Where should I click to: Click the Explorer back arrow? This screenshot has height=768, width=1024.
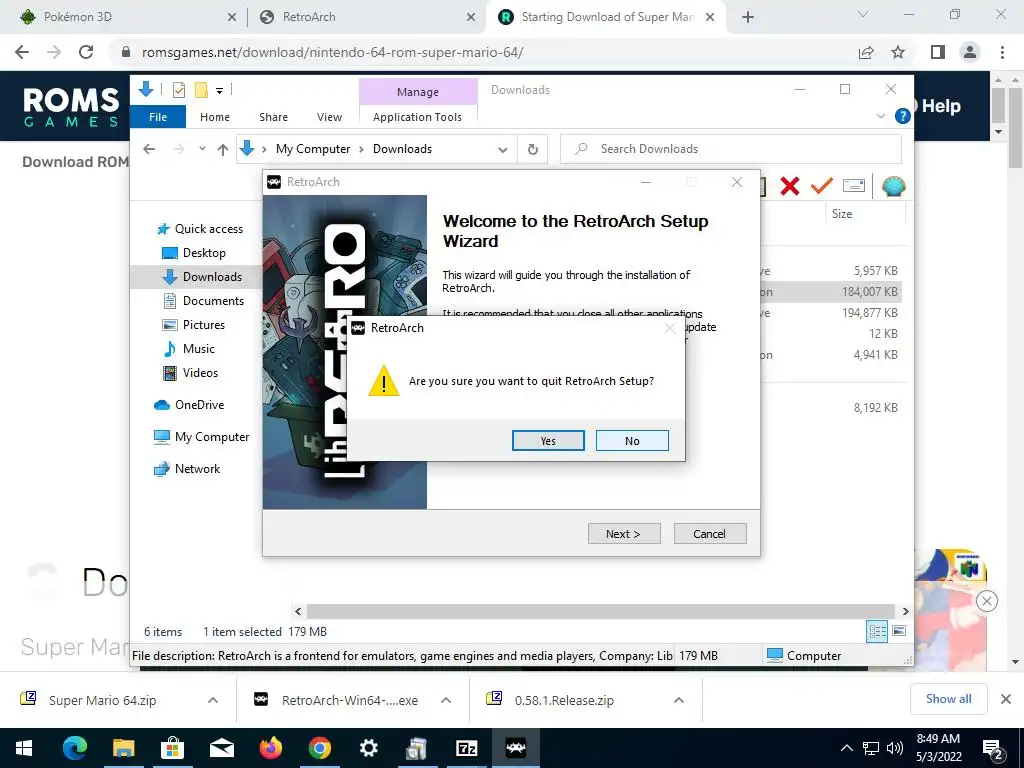click(149, 149)
